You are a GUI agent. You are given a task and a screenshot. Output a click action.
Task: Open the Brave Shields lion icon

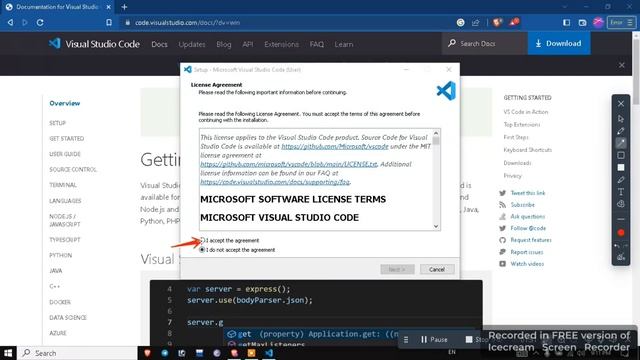click(x=497, y=22)
